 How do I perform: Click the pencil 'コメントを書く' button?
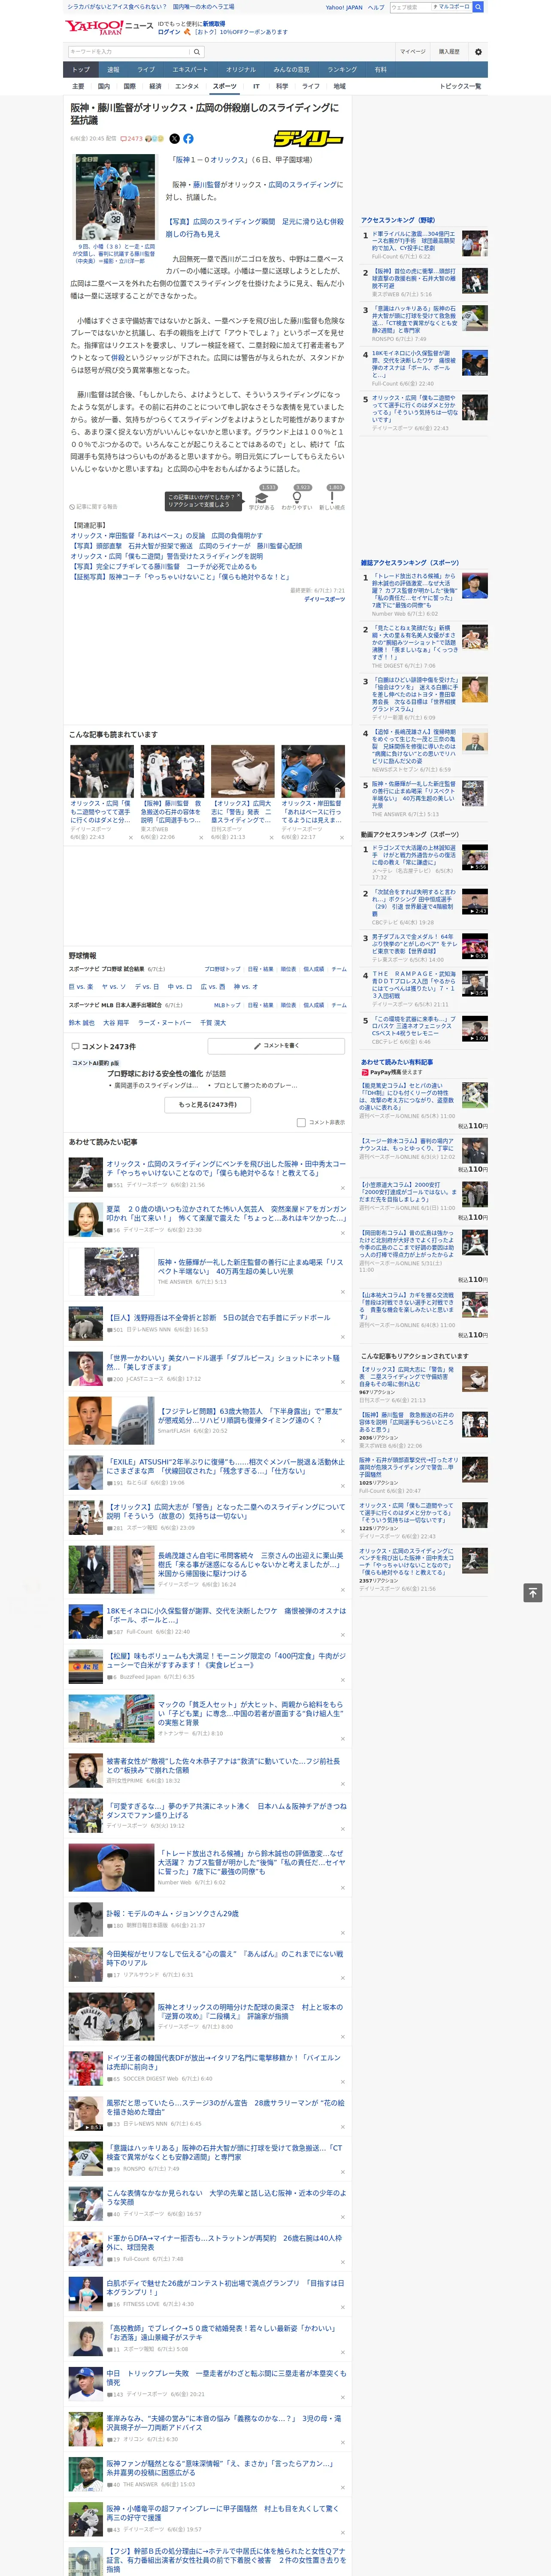tap(276, 1046)
